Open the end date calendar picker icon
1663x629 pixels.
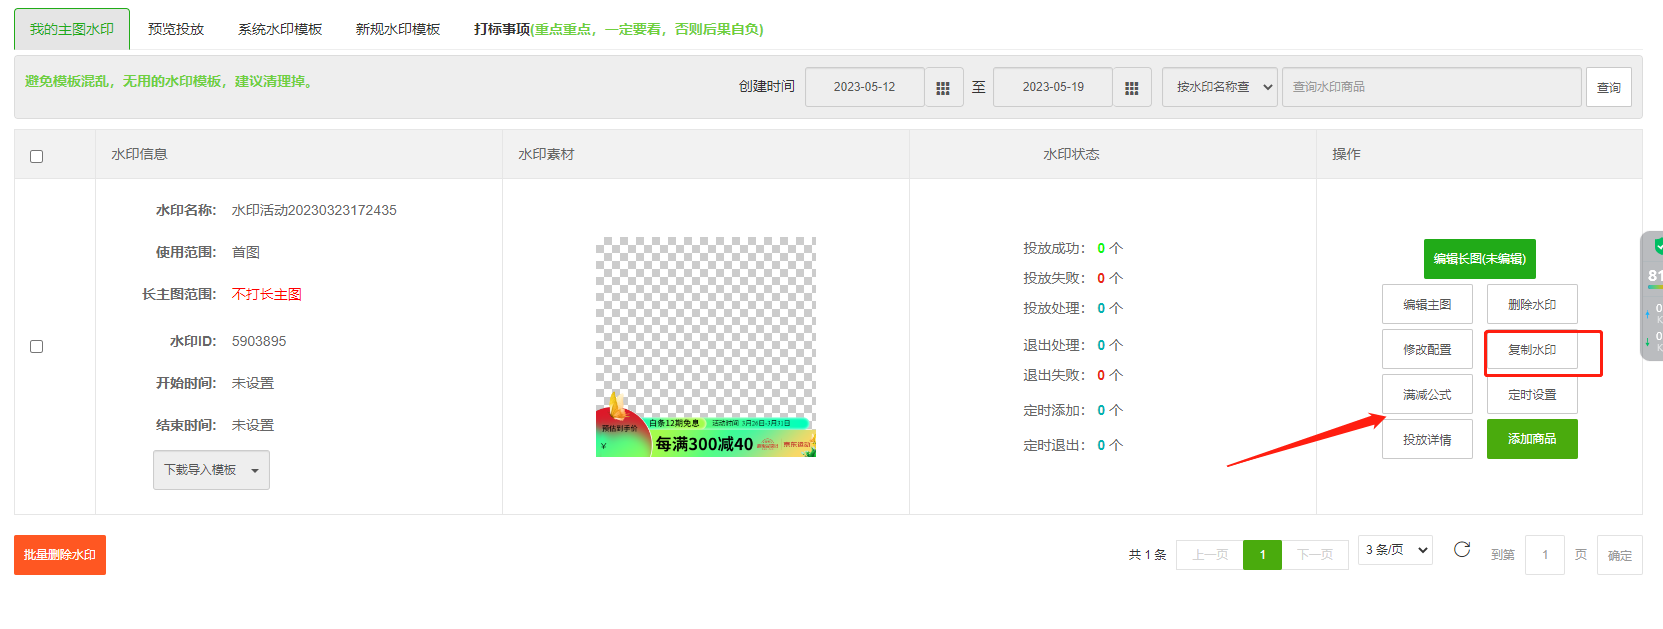1131,88
